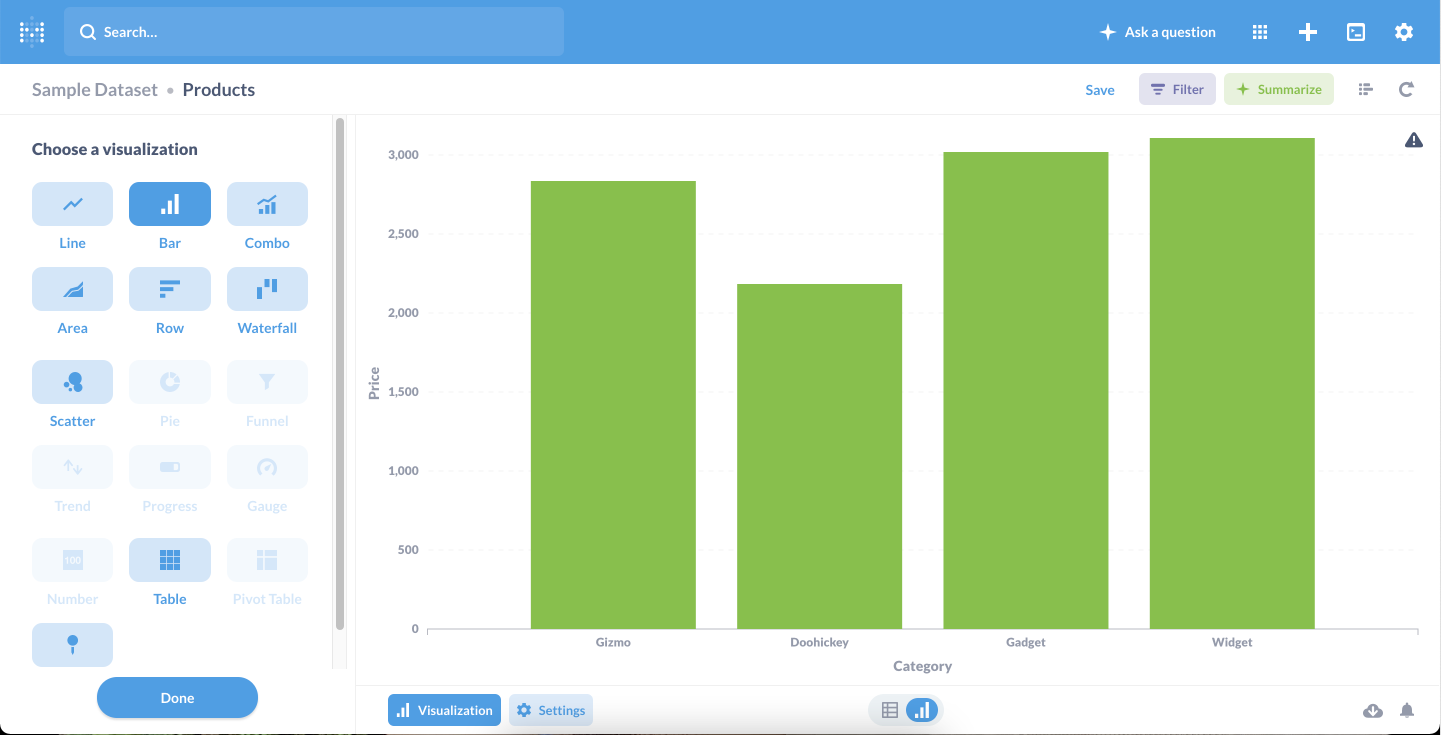1441x735 pixels.
Task: Switch to the Table visualization
Action: click(170, 560)
